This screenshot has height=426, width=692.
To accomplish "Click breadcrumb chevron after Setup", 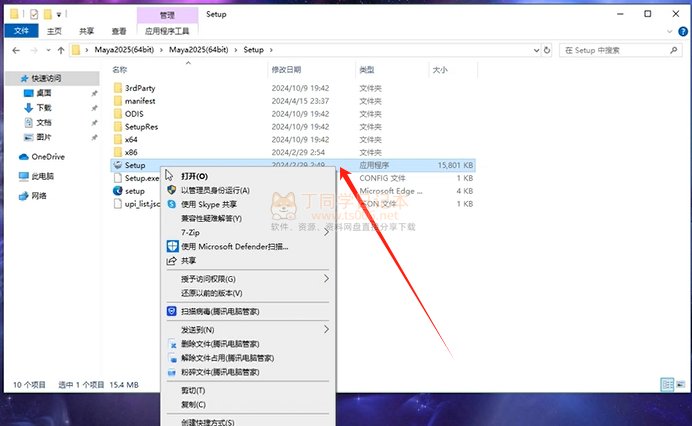I will [x=271, y=50].
